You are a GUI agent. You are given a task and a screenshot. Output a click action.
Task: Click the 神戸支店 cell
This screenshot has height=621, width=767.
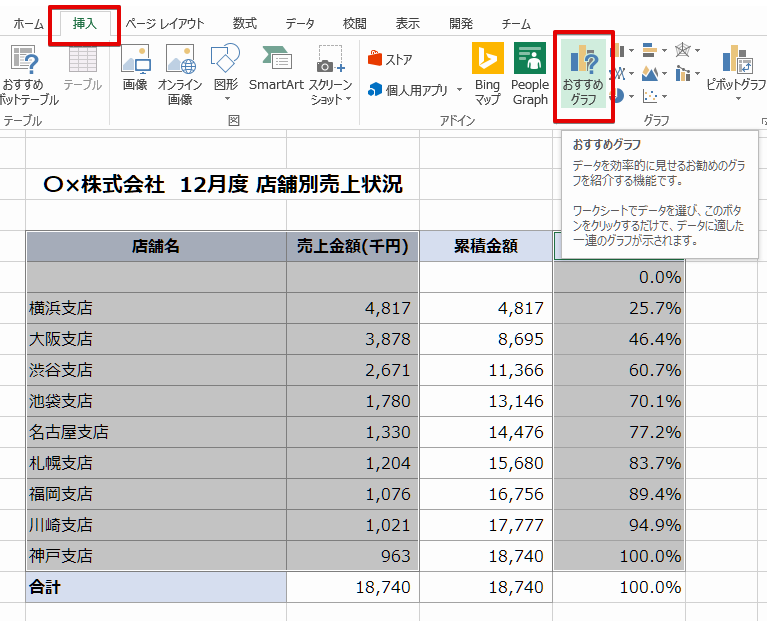pos(156,556)
